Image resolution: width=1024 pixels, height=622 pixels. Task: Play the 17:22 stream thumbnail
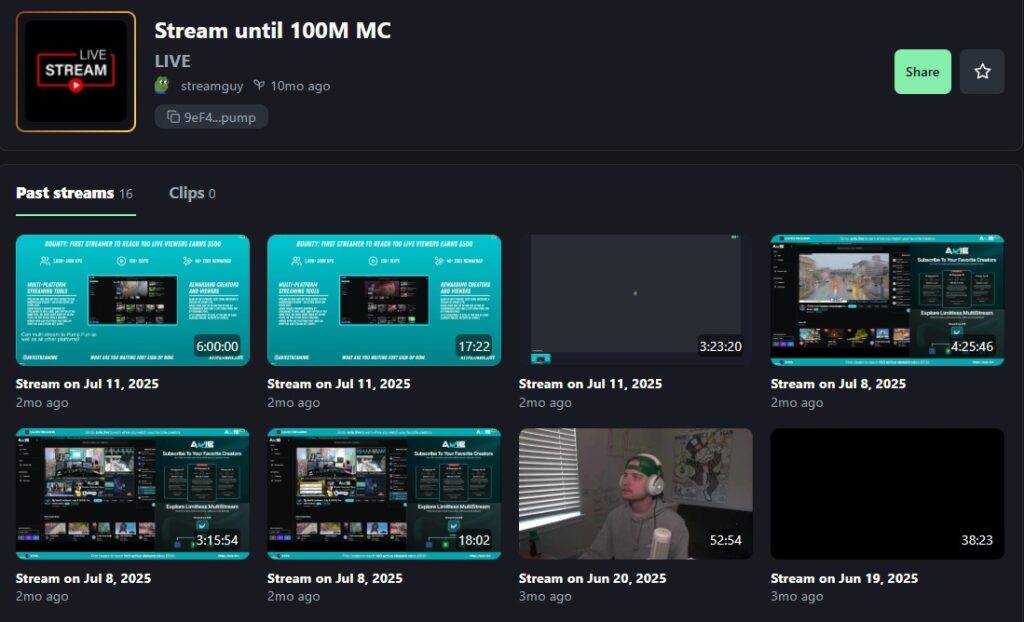(384, 300)
